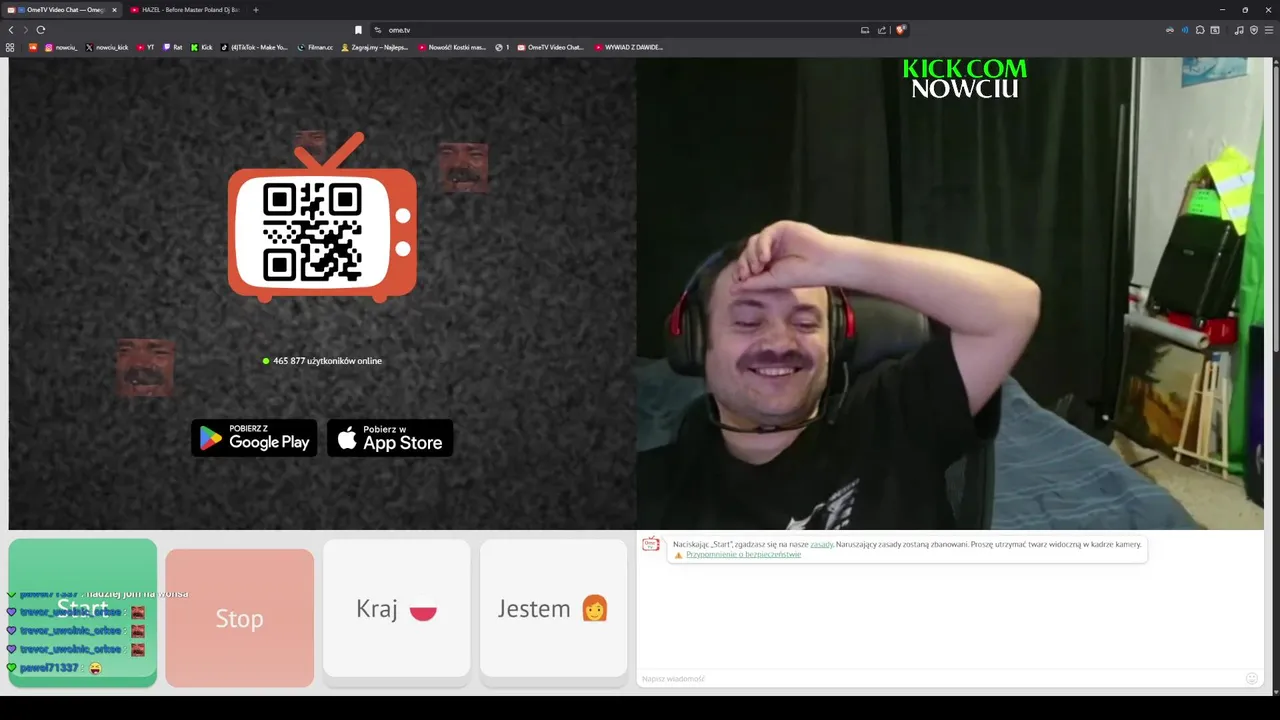The image size is (1280, 720).
Task: Click the blue sound extension icon
Action: click(1185, 30)
